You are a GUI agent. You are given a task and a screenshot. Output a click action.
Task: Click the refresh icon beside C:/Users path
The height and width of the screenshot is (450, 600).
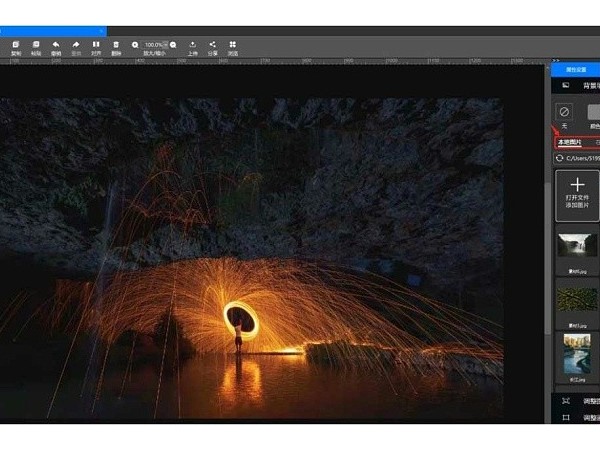(561, 158)
